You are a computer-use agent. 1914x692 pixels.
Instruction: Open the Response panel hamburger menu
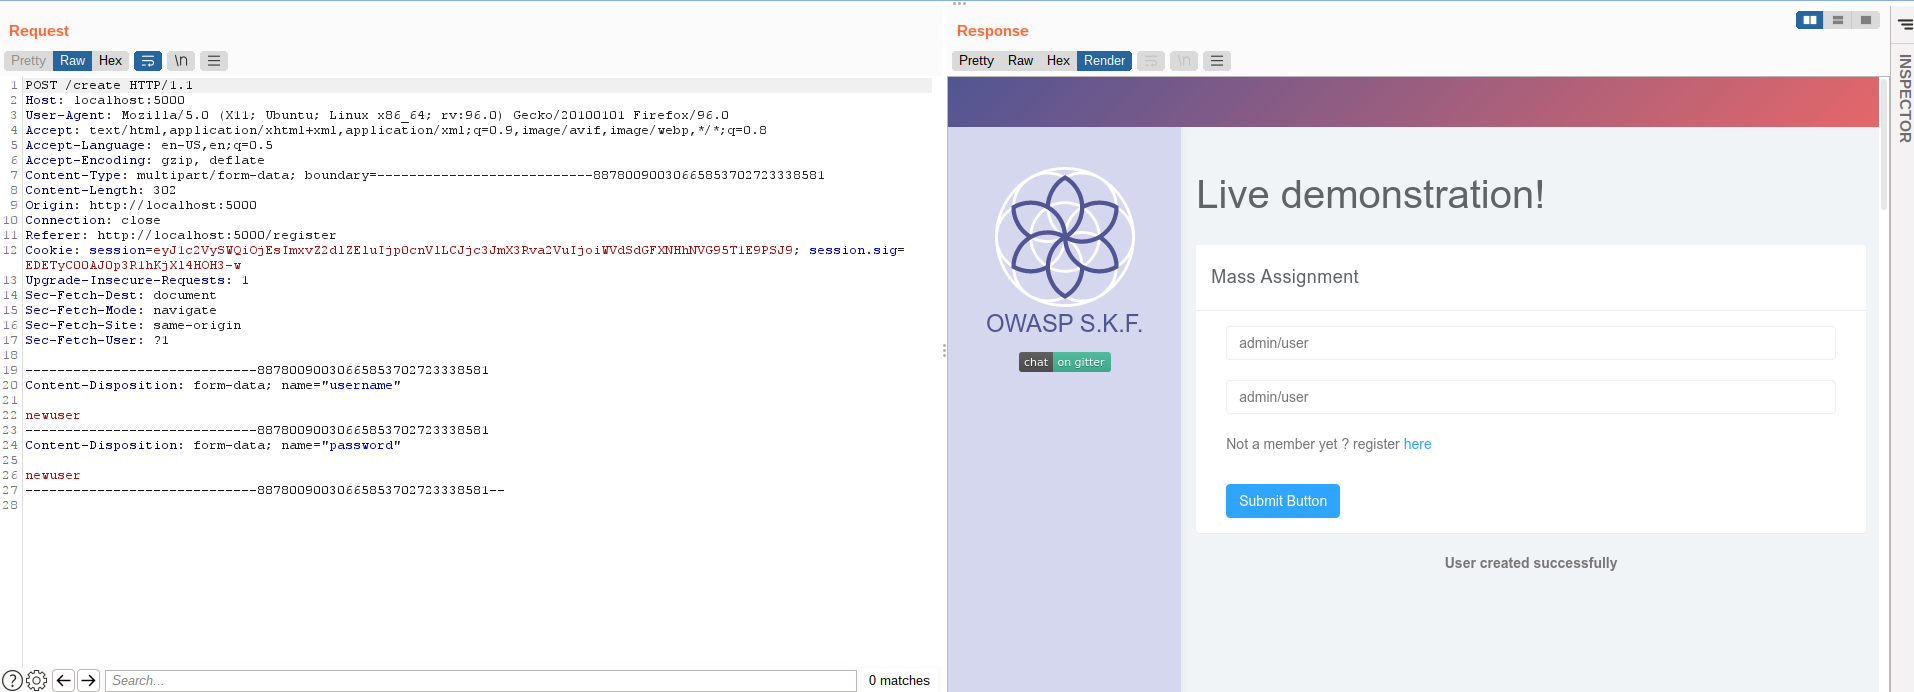[1217, 61]
